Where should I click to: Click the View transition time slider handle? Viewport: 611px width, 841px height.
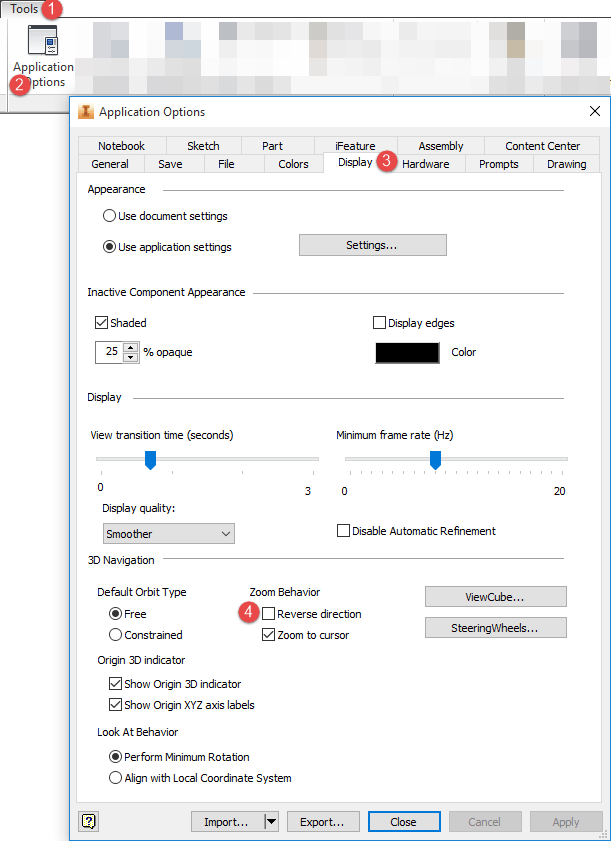(151, 460)
